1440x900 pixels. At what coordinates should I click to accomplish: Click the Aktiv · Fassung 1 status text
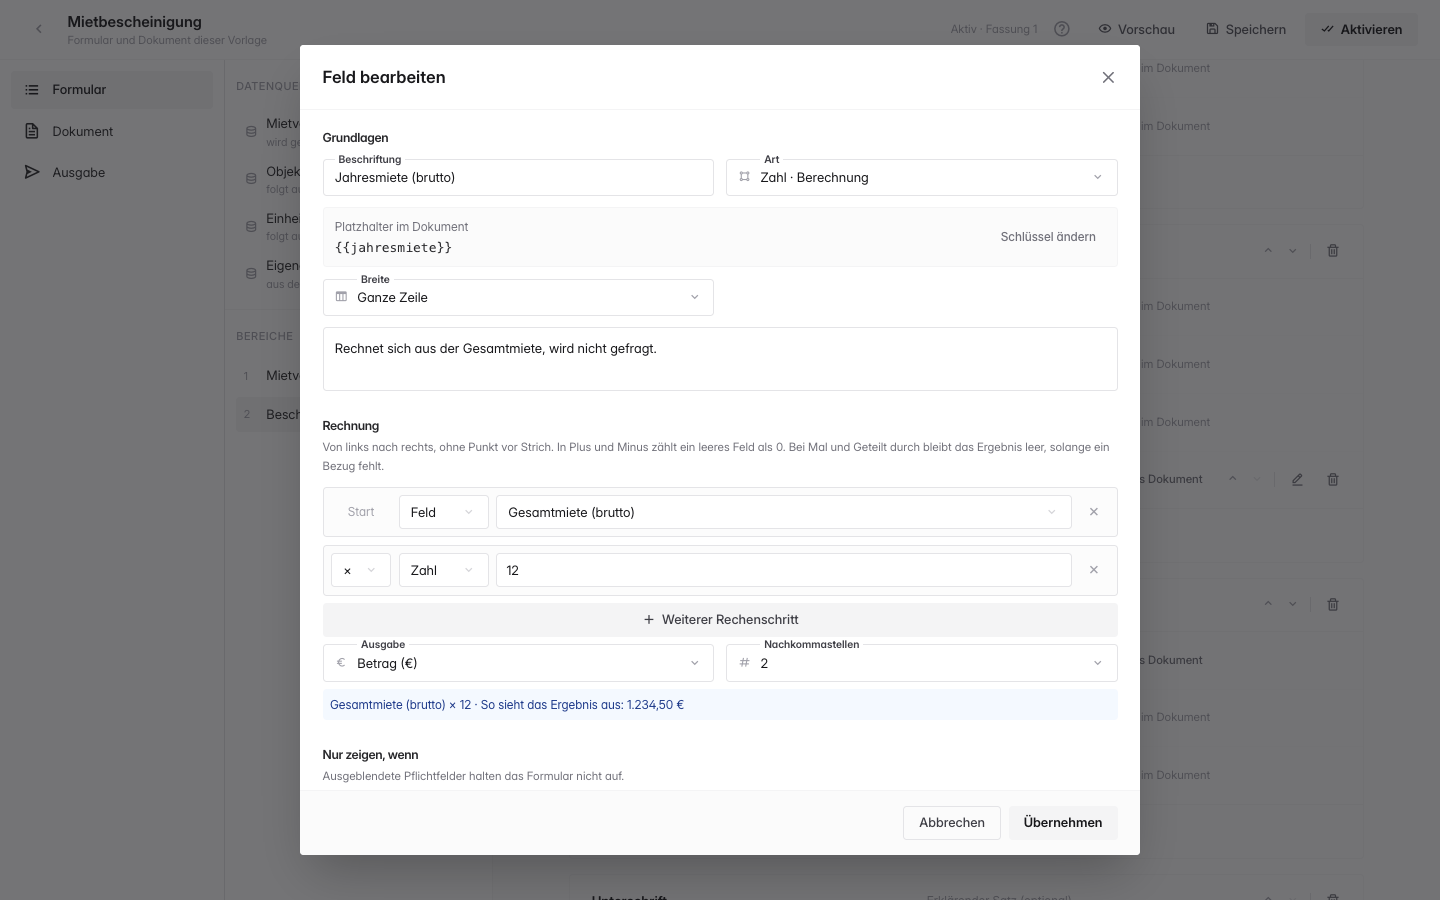click(x=994, y=29)
